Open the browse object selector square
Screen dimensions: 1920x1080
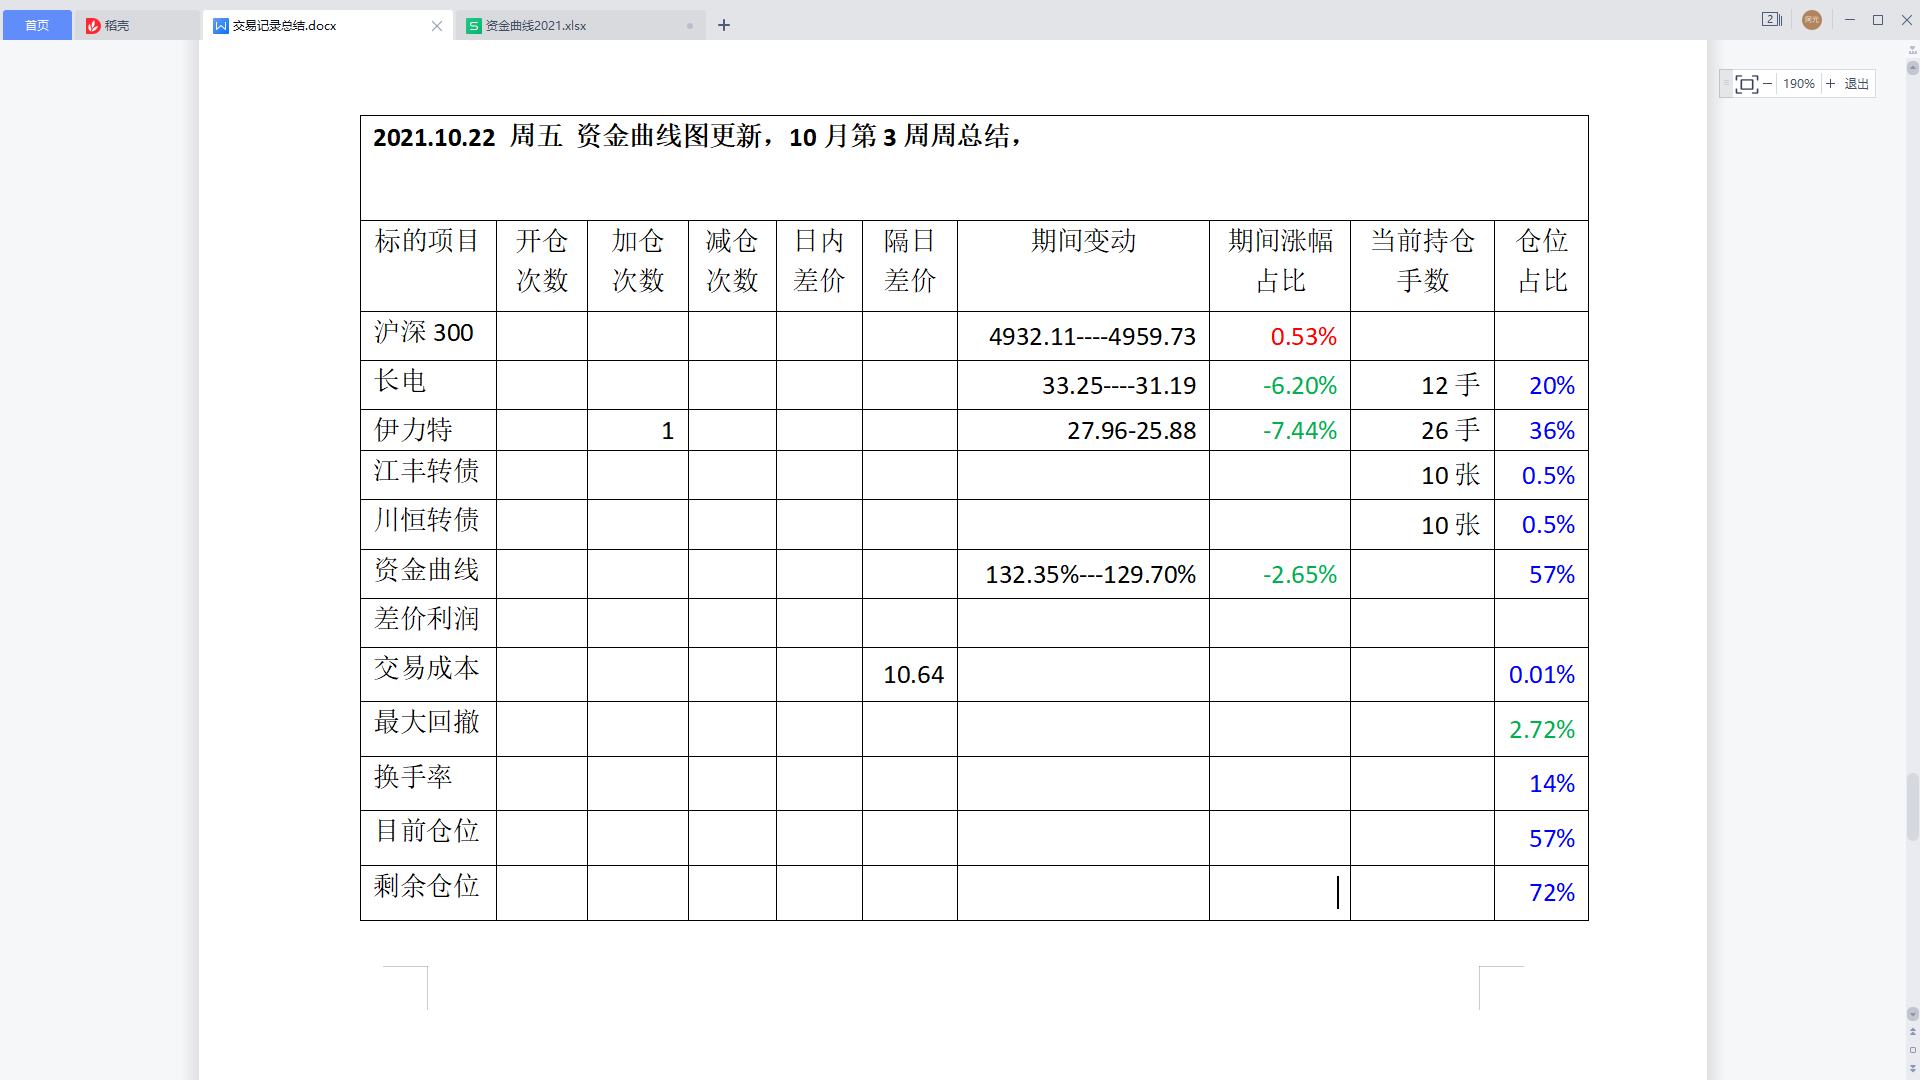(x=1912, y=1050)
